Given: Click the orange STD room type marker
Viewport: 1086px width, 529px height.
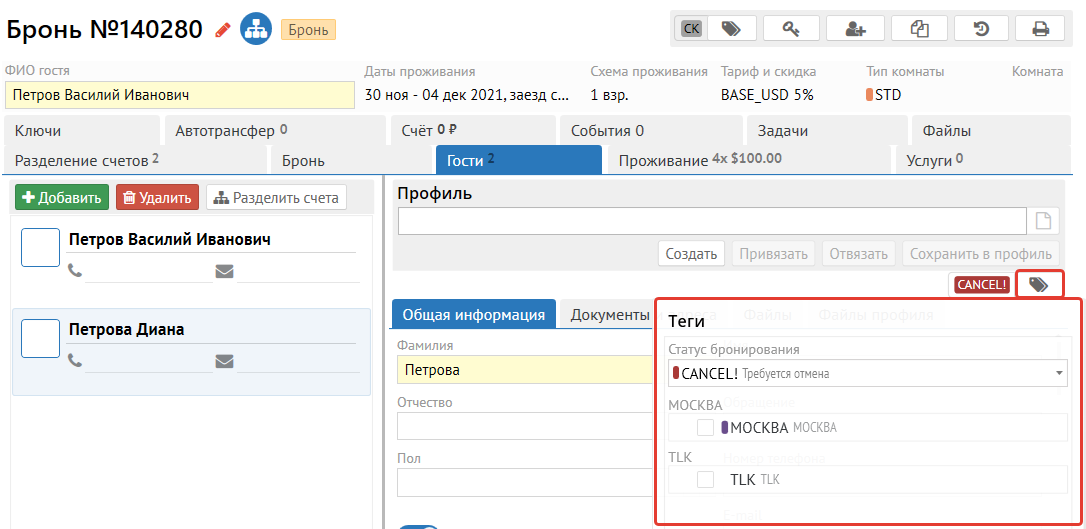Looking at the screenshot, I should pyautogui.click(x=869, y=96).
